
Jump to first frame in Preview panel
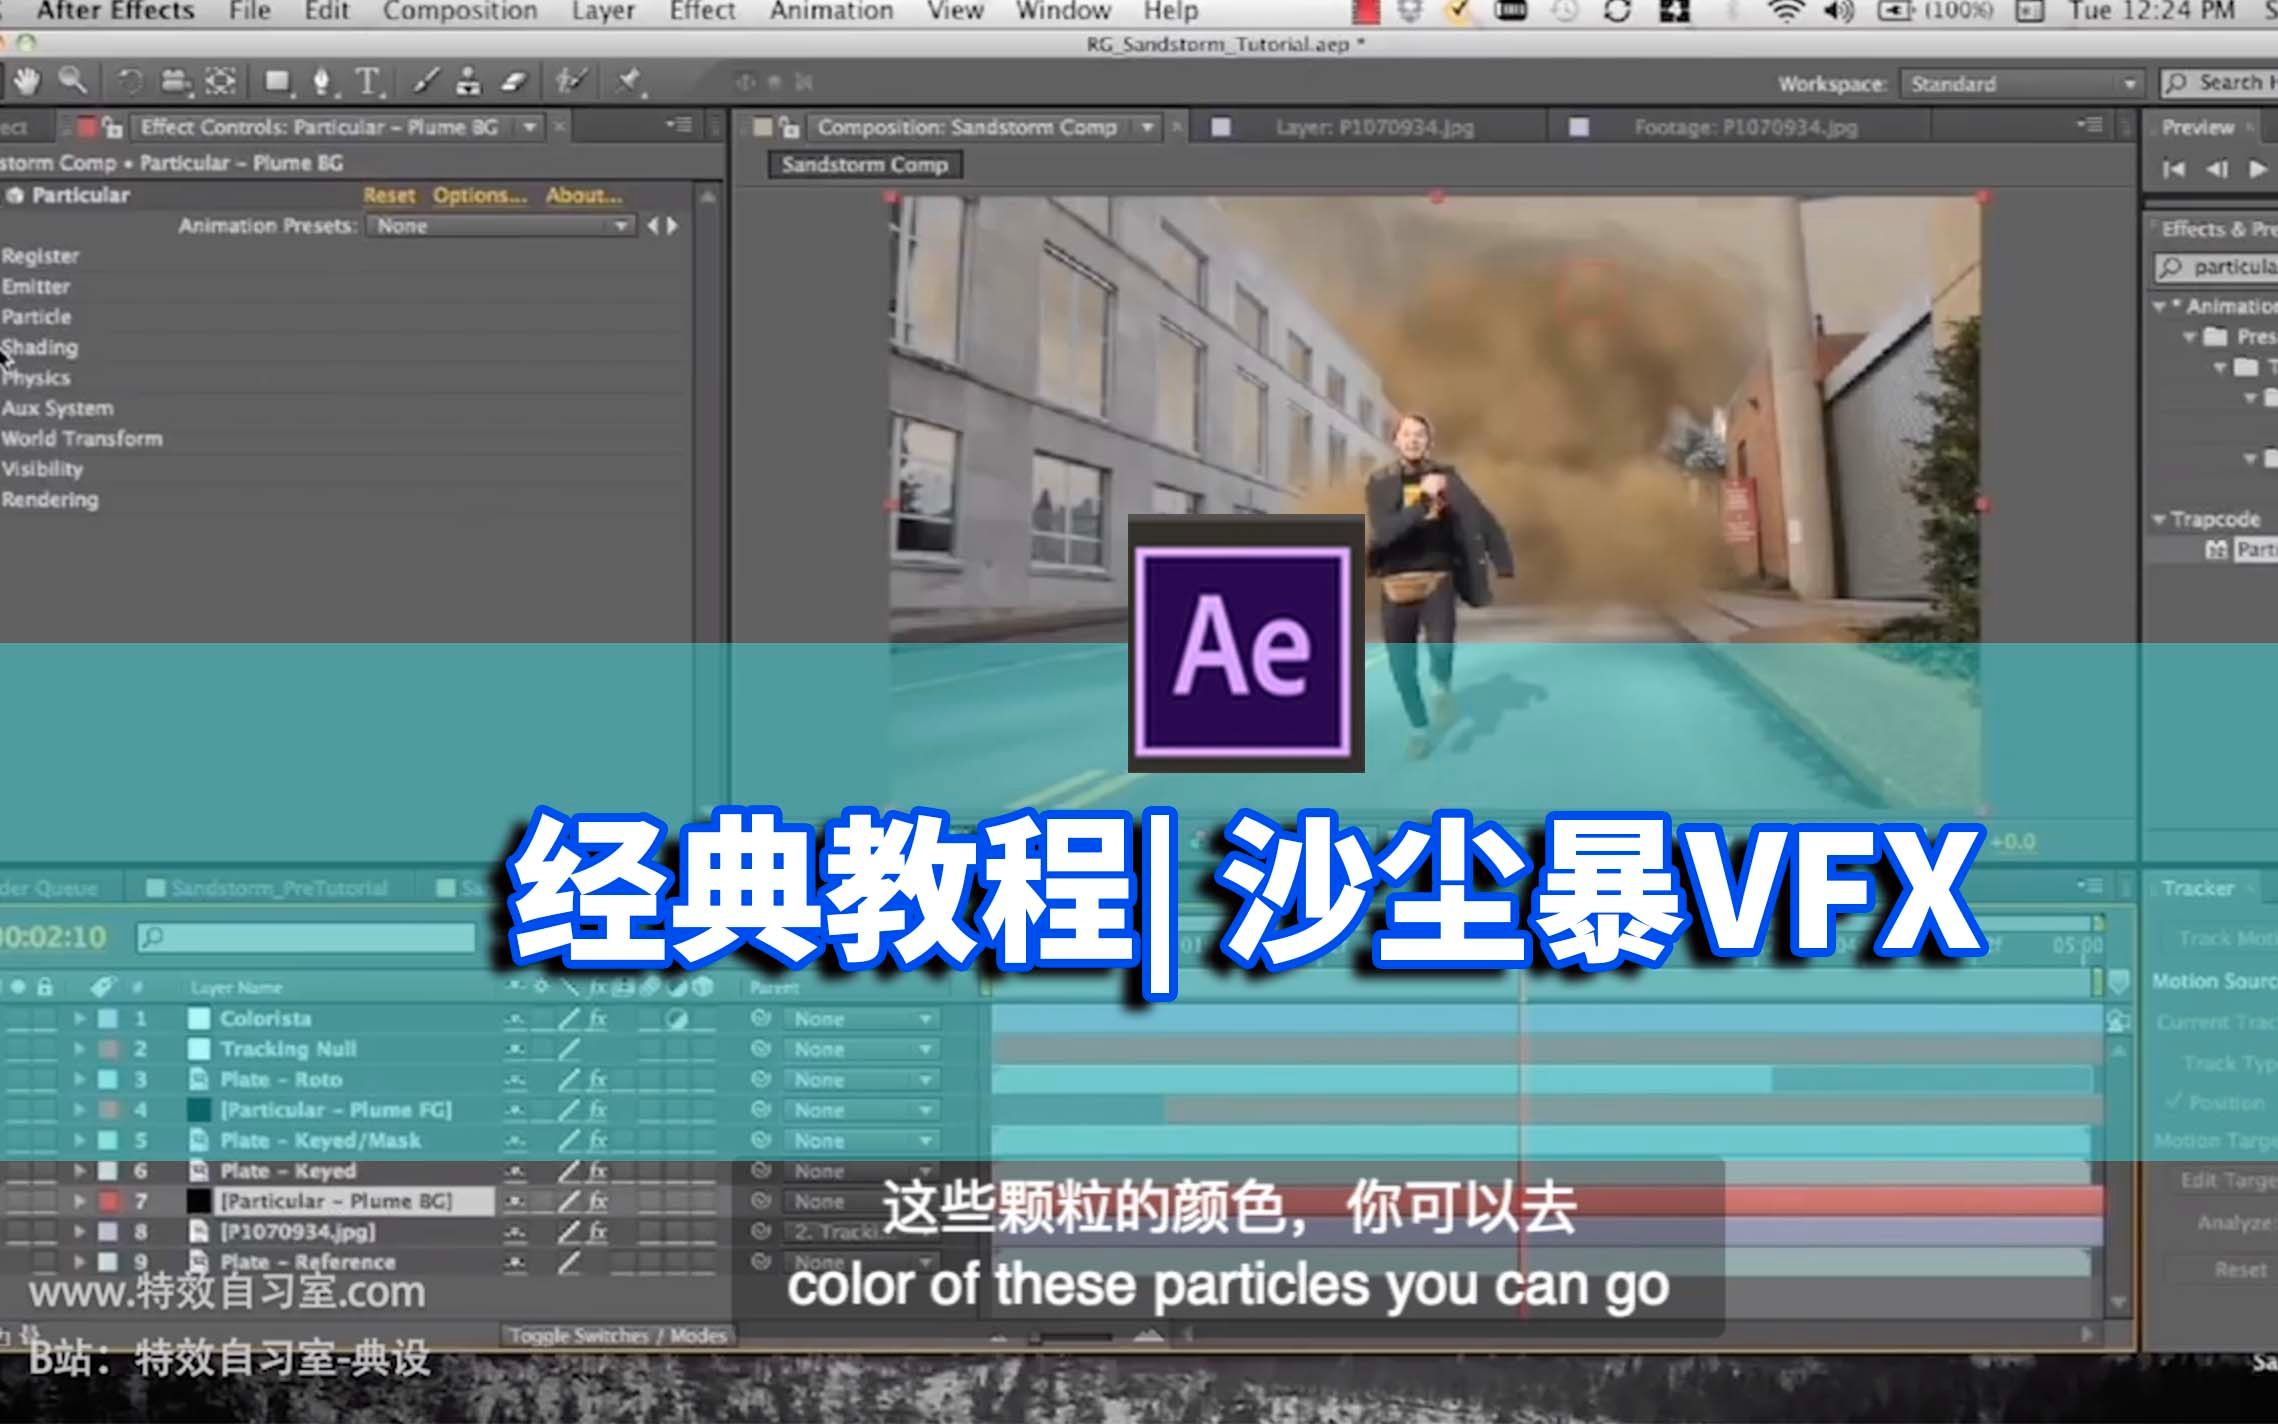click(2174, 170)
